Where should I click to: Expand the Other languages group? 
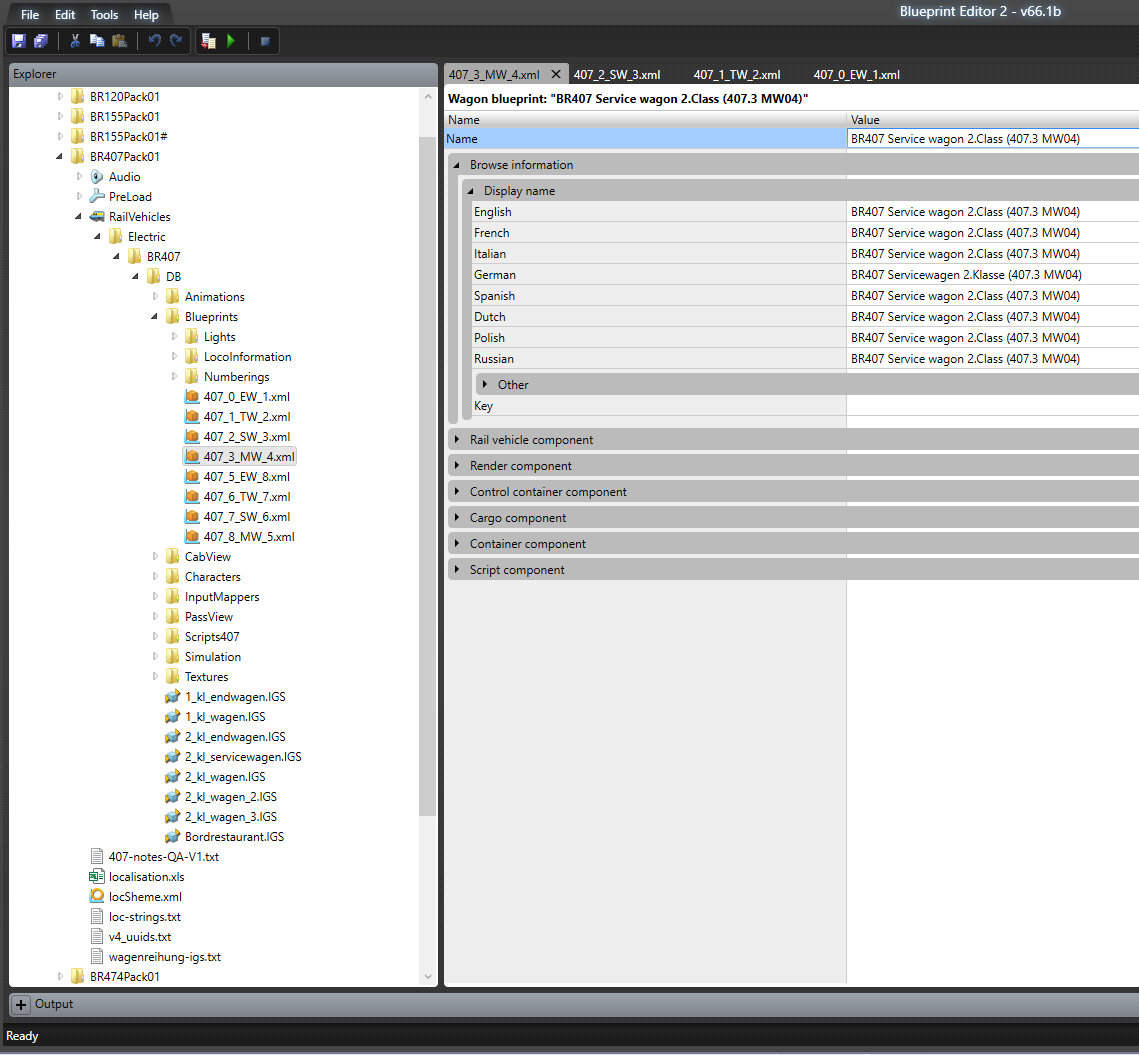click(x=485, y=385)
